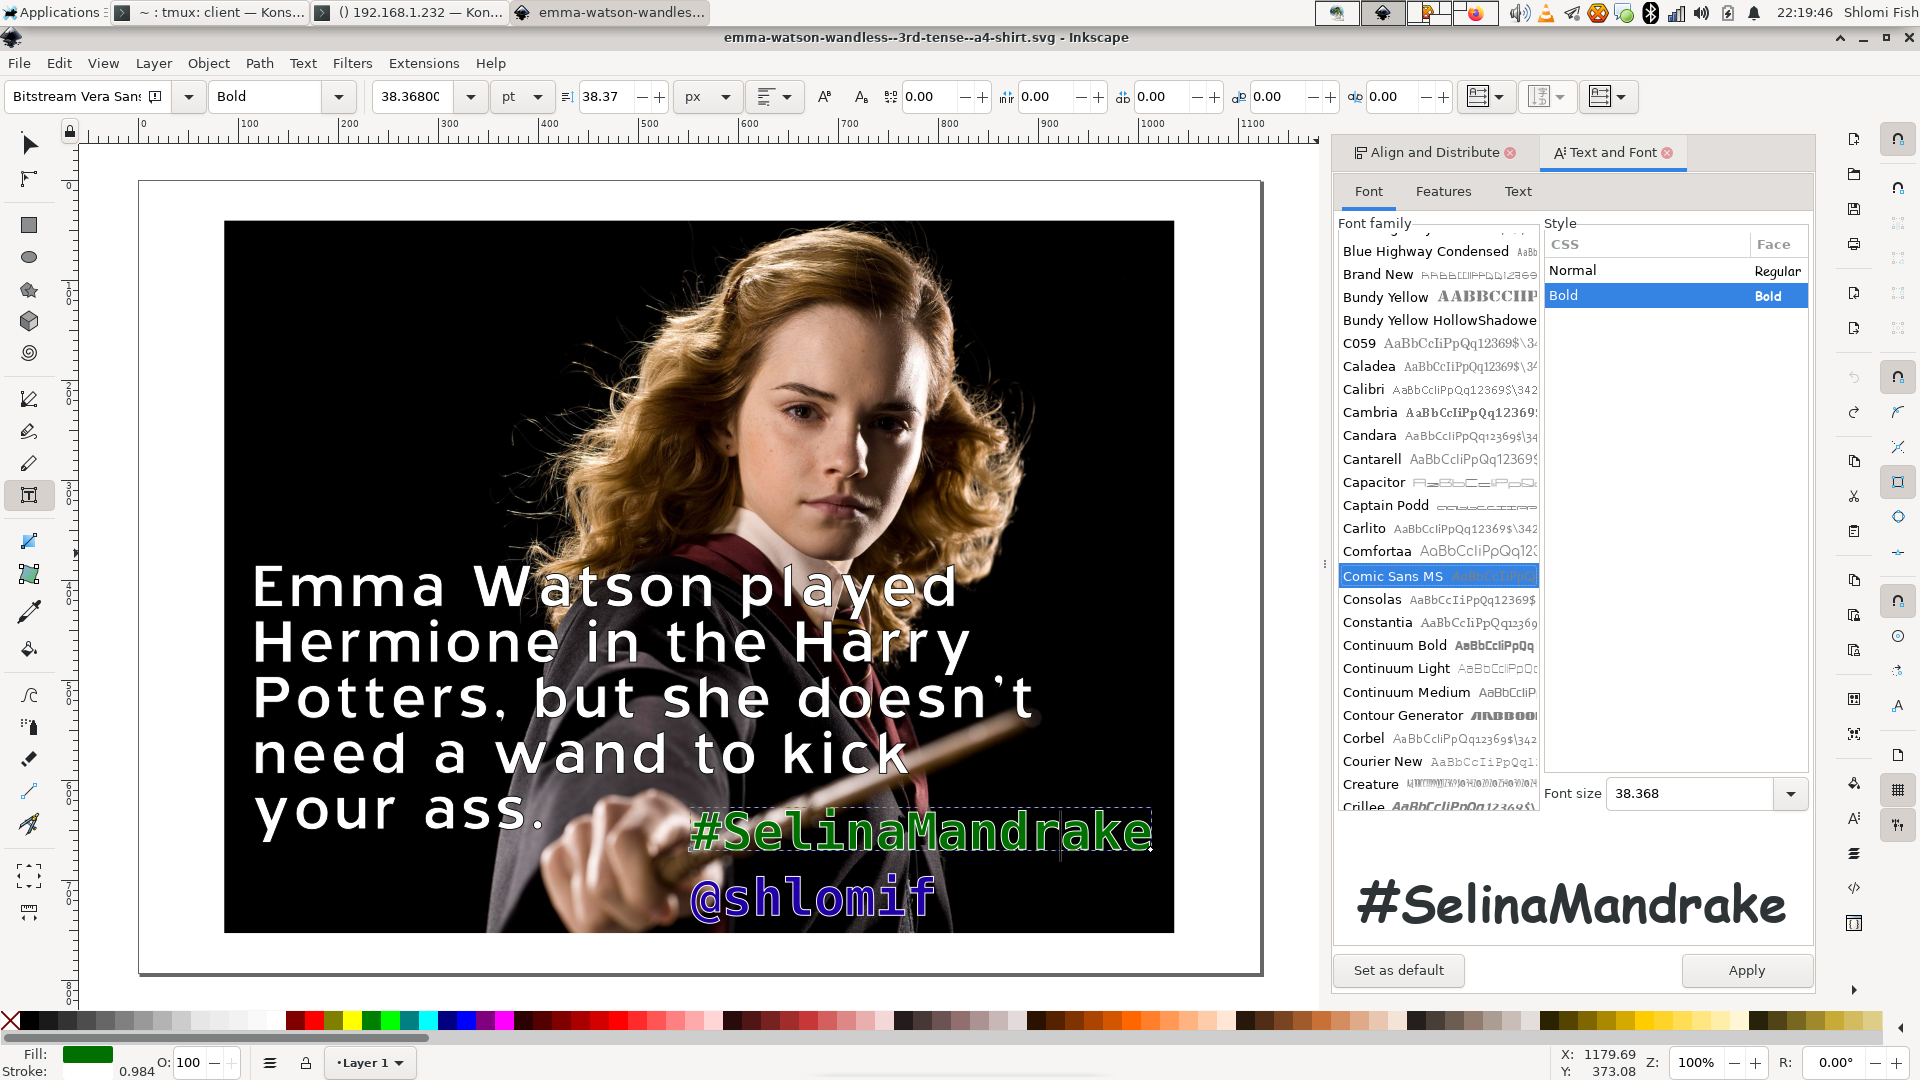Activate the Pen (Bezier) tool
Image resolution: width=1920 pixels, height=1080 pixels.
[x=29, y=399]
